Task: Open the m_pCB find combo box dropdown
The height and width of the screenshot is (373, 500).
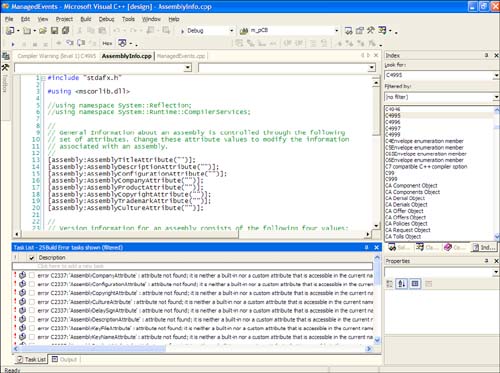Action: [336, 31]
